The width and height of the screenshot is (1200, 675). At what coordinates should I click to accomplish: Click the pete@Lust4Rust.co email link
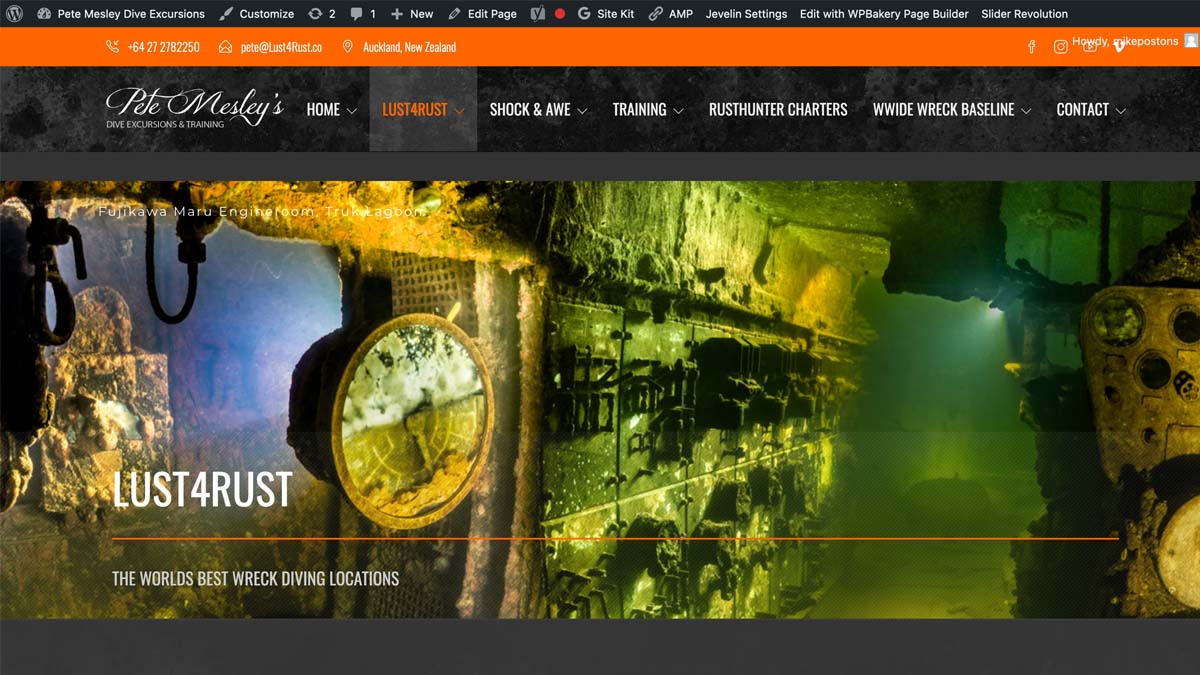click(281, 47)
